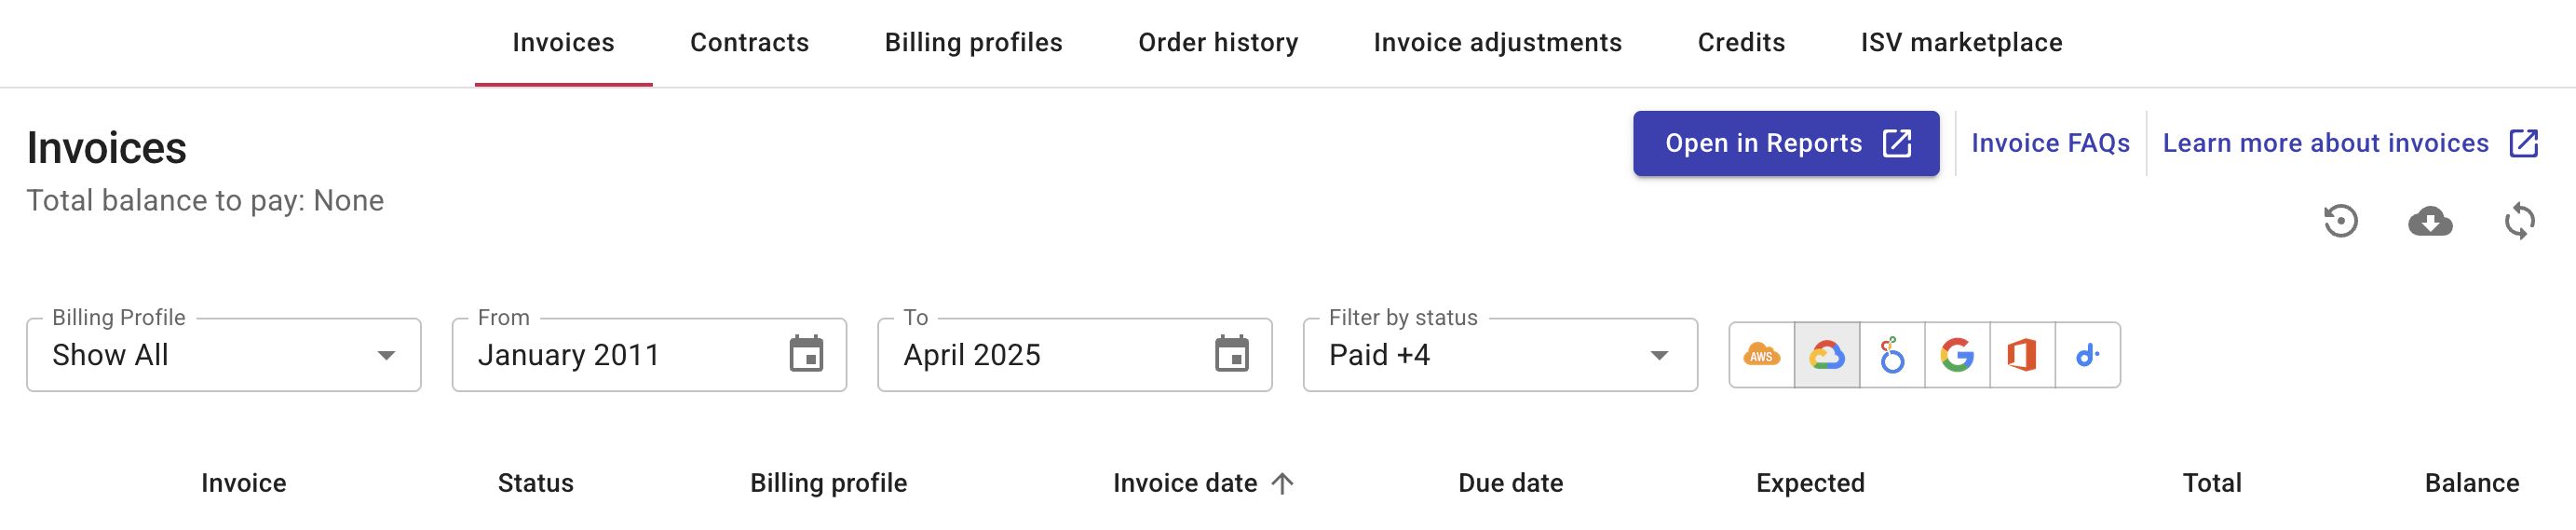This screenshot has height=530, width=2576.
Task: Click the Open in Reports button
Action: (1785, 144)
